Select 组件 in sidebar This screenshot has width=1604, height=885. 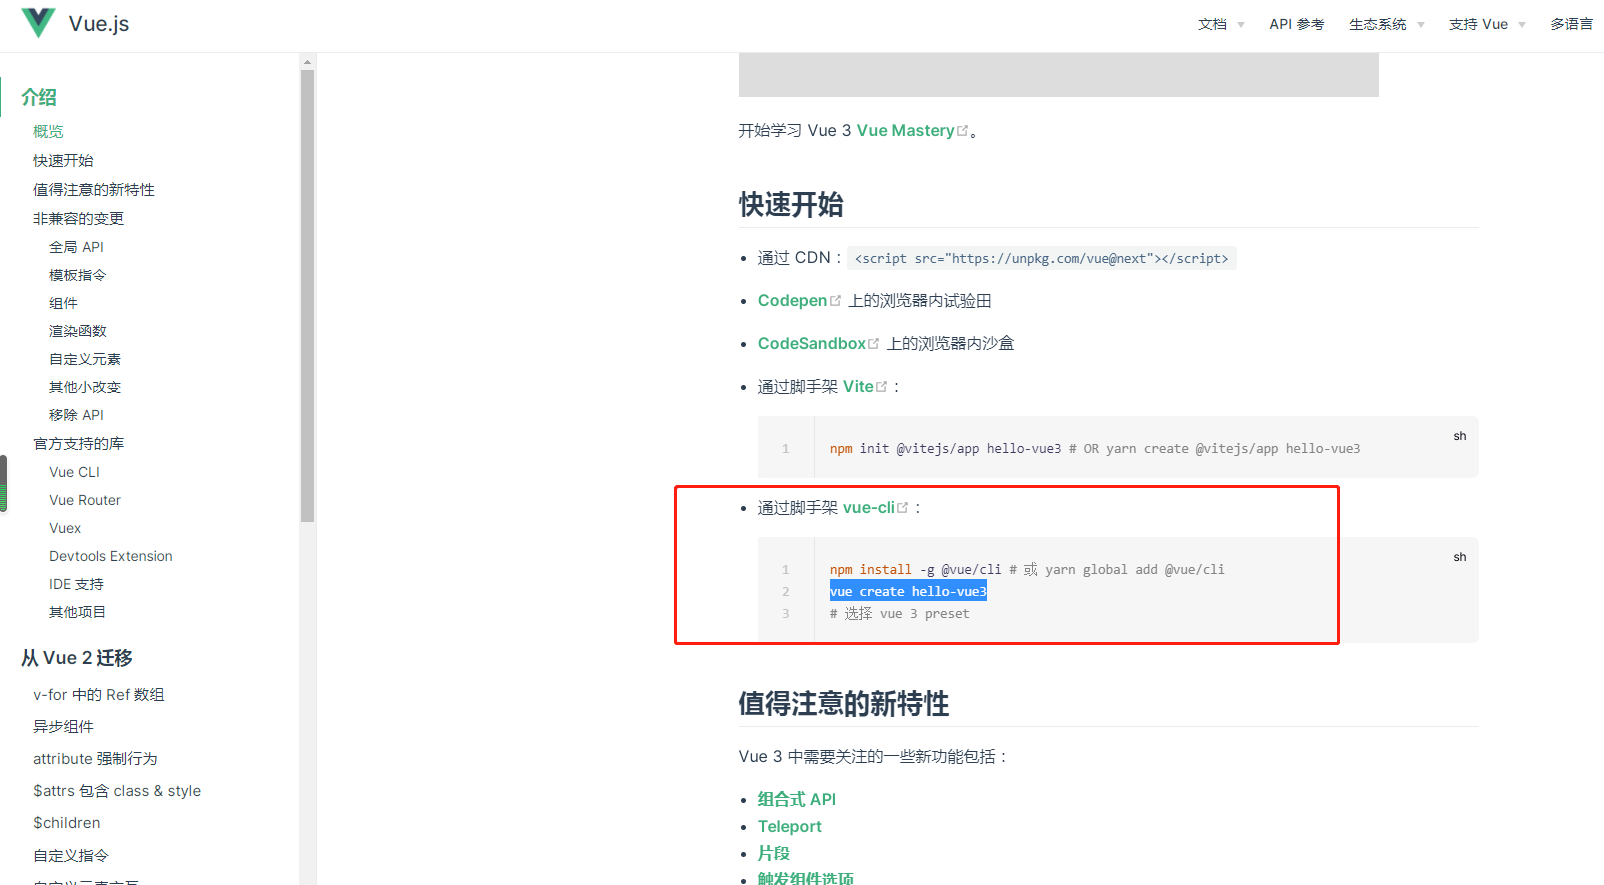(x=63, y=303)
